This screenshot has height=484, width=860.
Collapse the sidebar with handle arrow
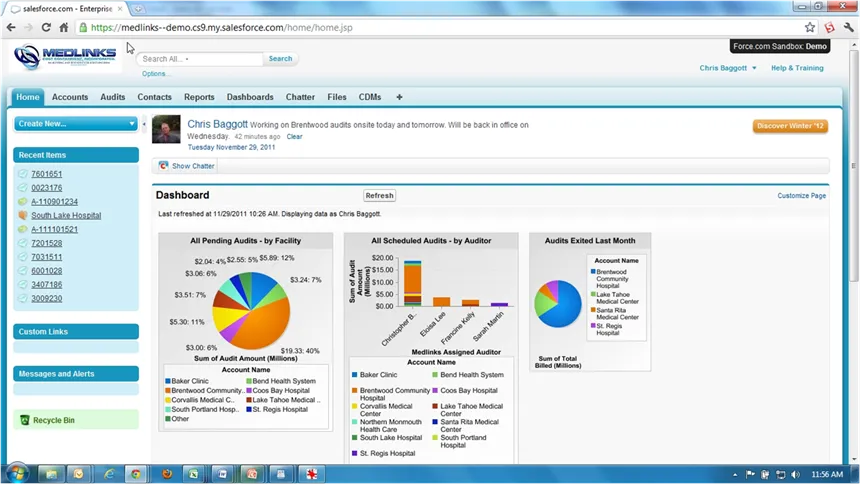(144, 124)
